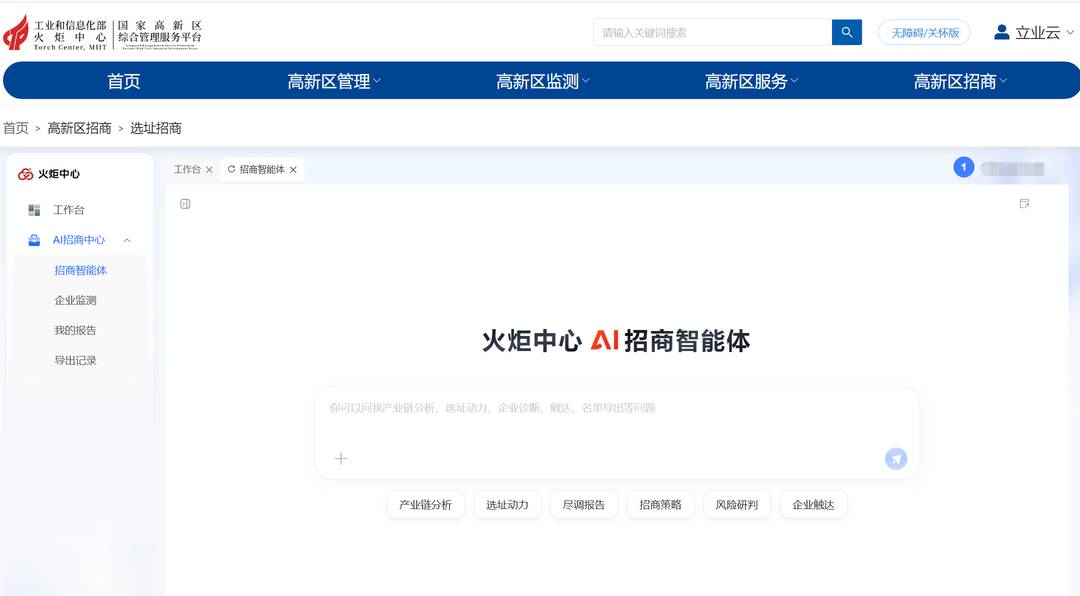Click 高新区招商 in the breadcrumb
1080x596 pixels.
click(x=79, y=128)
